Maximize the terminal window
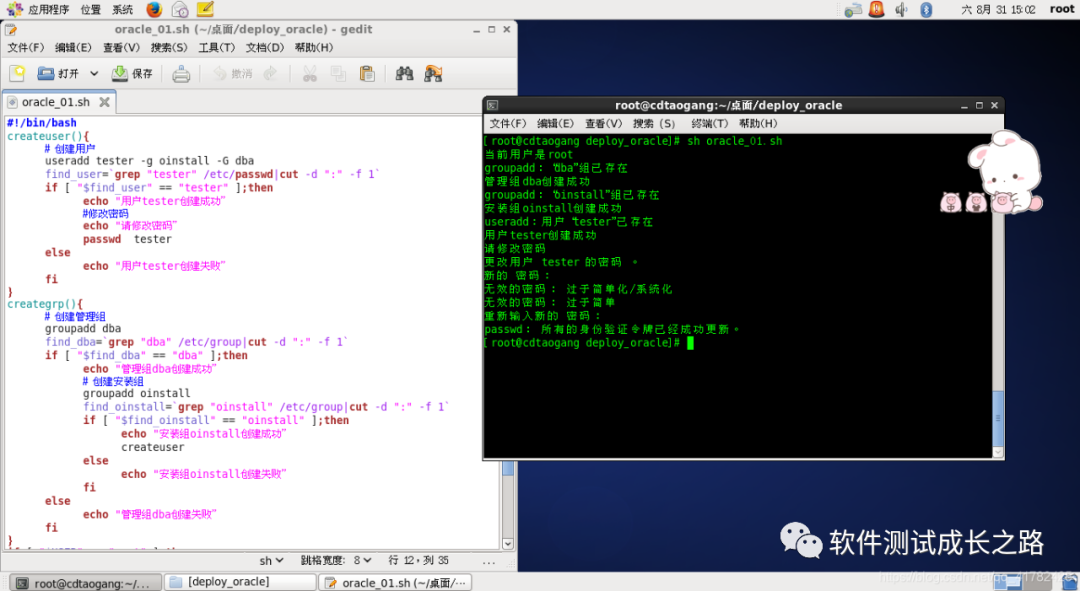 tap(979, 105)
